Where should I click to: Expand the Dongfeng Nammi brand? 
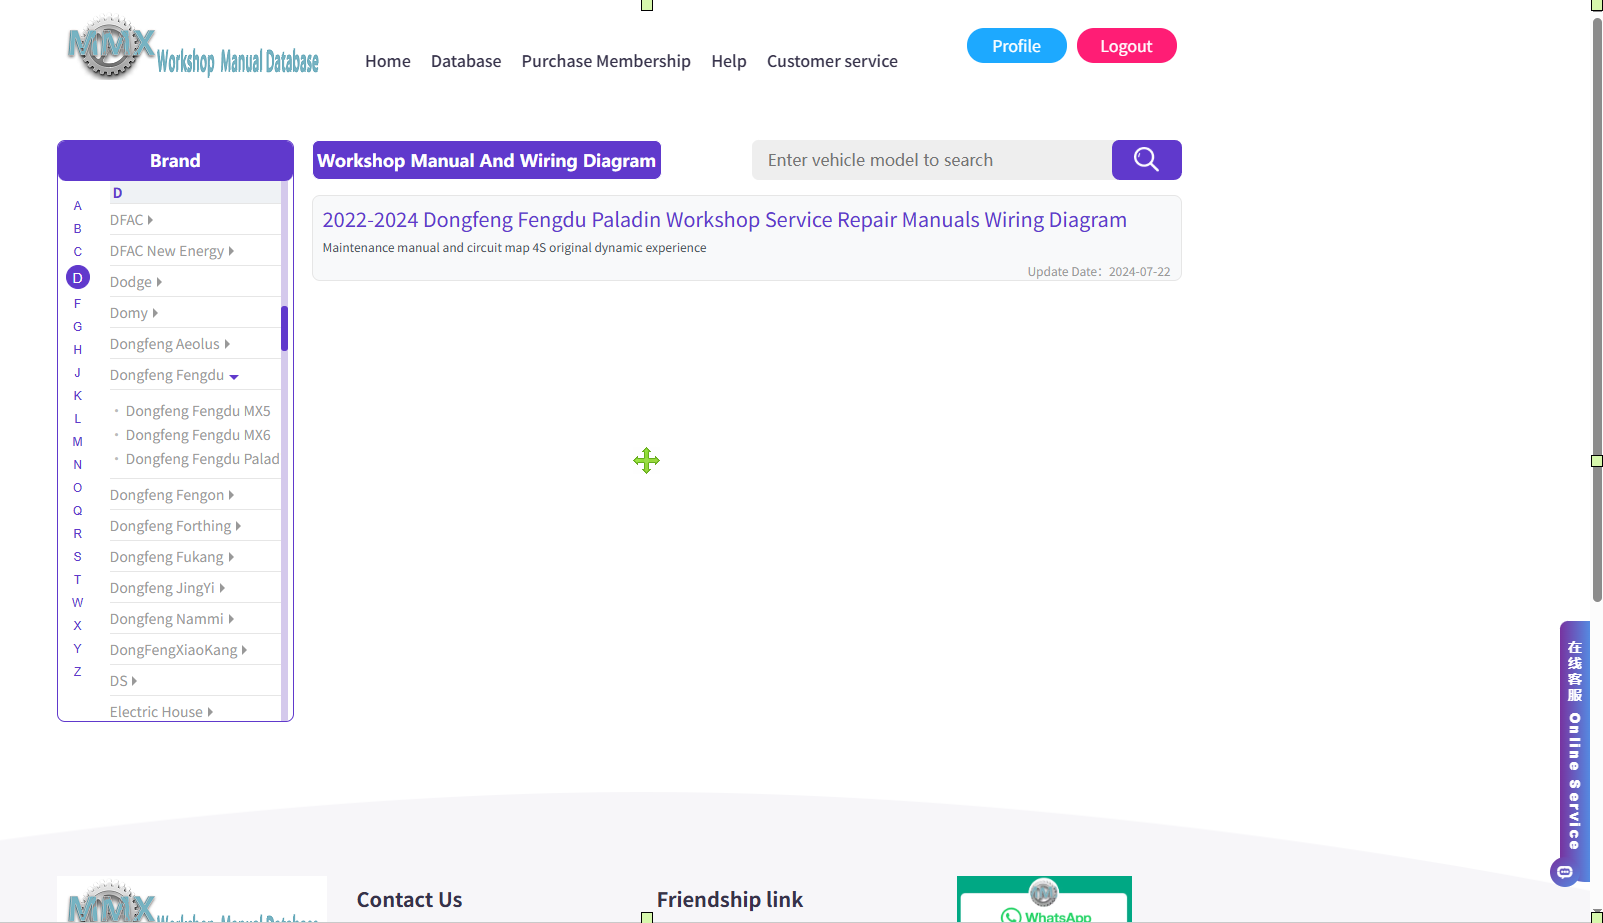(172, 619)
